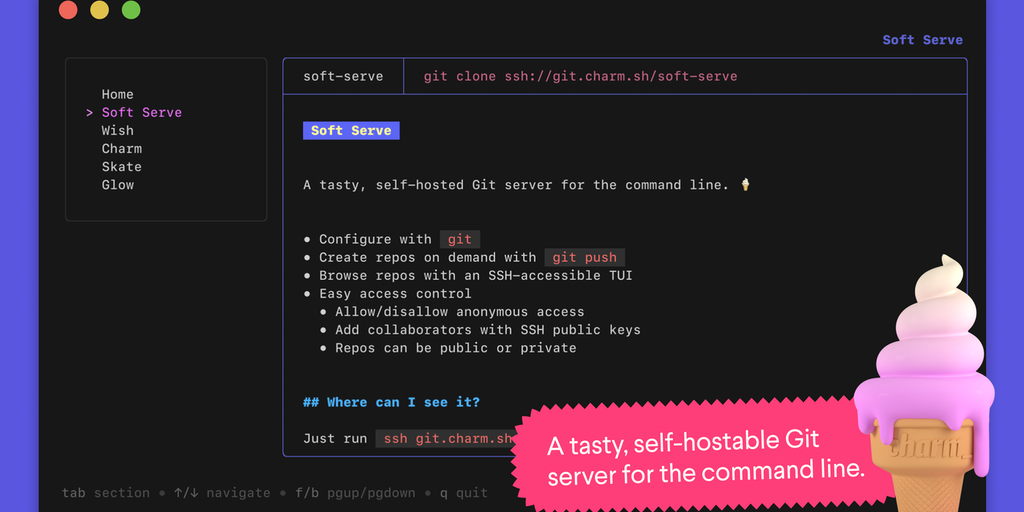This screenshot has height=512, width=1024.
Task: Click 'Add collaborators with SSH public keys' line
Action: coord(488,330)
